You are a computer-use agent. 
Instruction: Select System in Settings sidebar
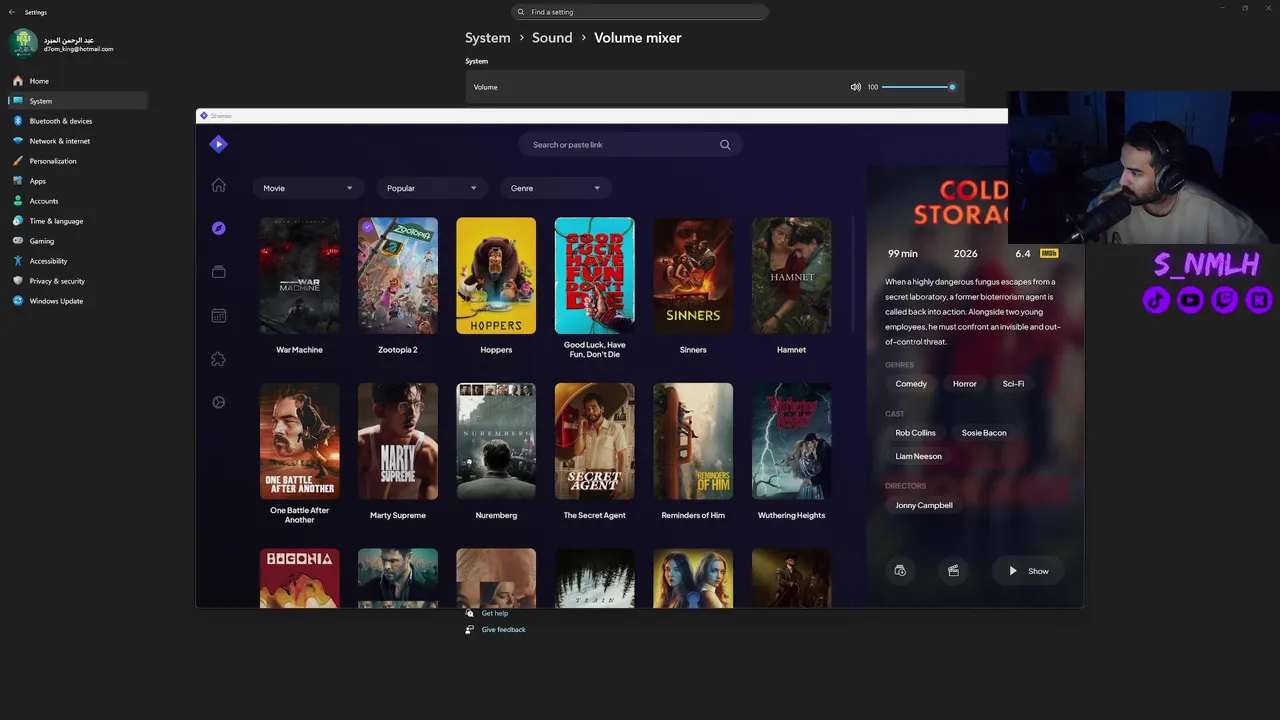pyautogui.click(x=78, y=101)
